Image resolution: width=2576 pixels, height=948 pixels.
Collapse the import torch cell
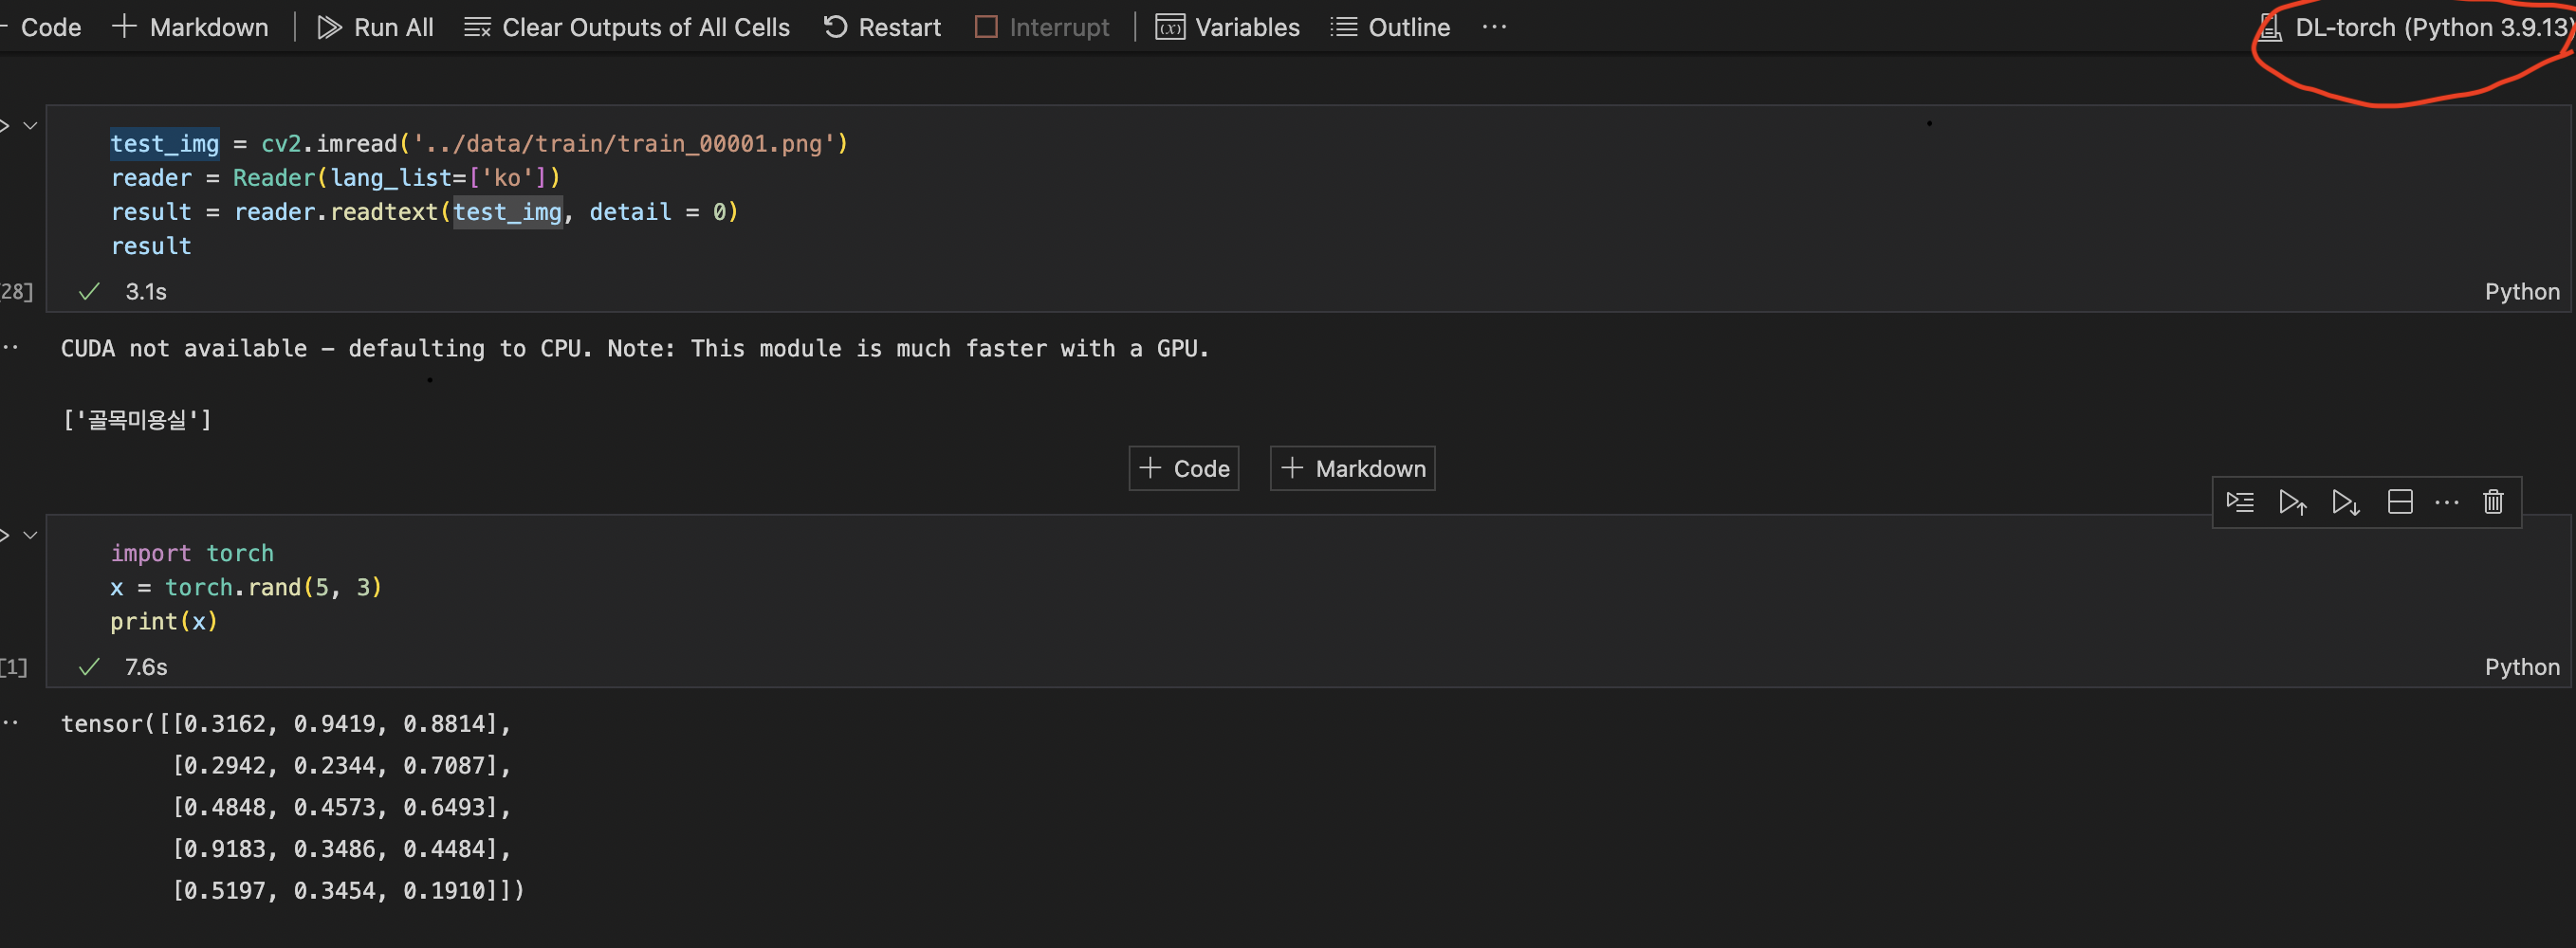point(30,535)
